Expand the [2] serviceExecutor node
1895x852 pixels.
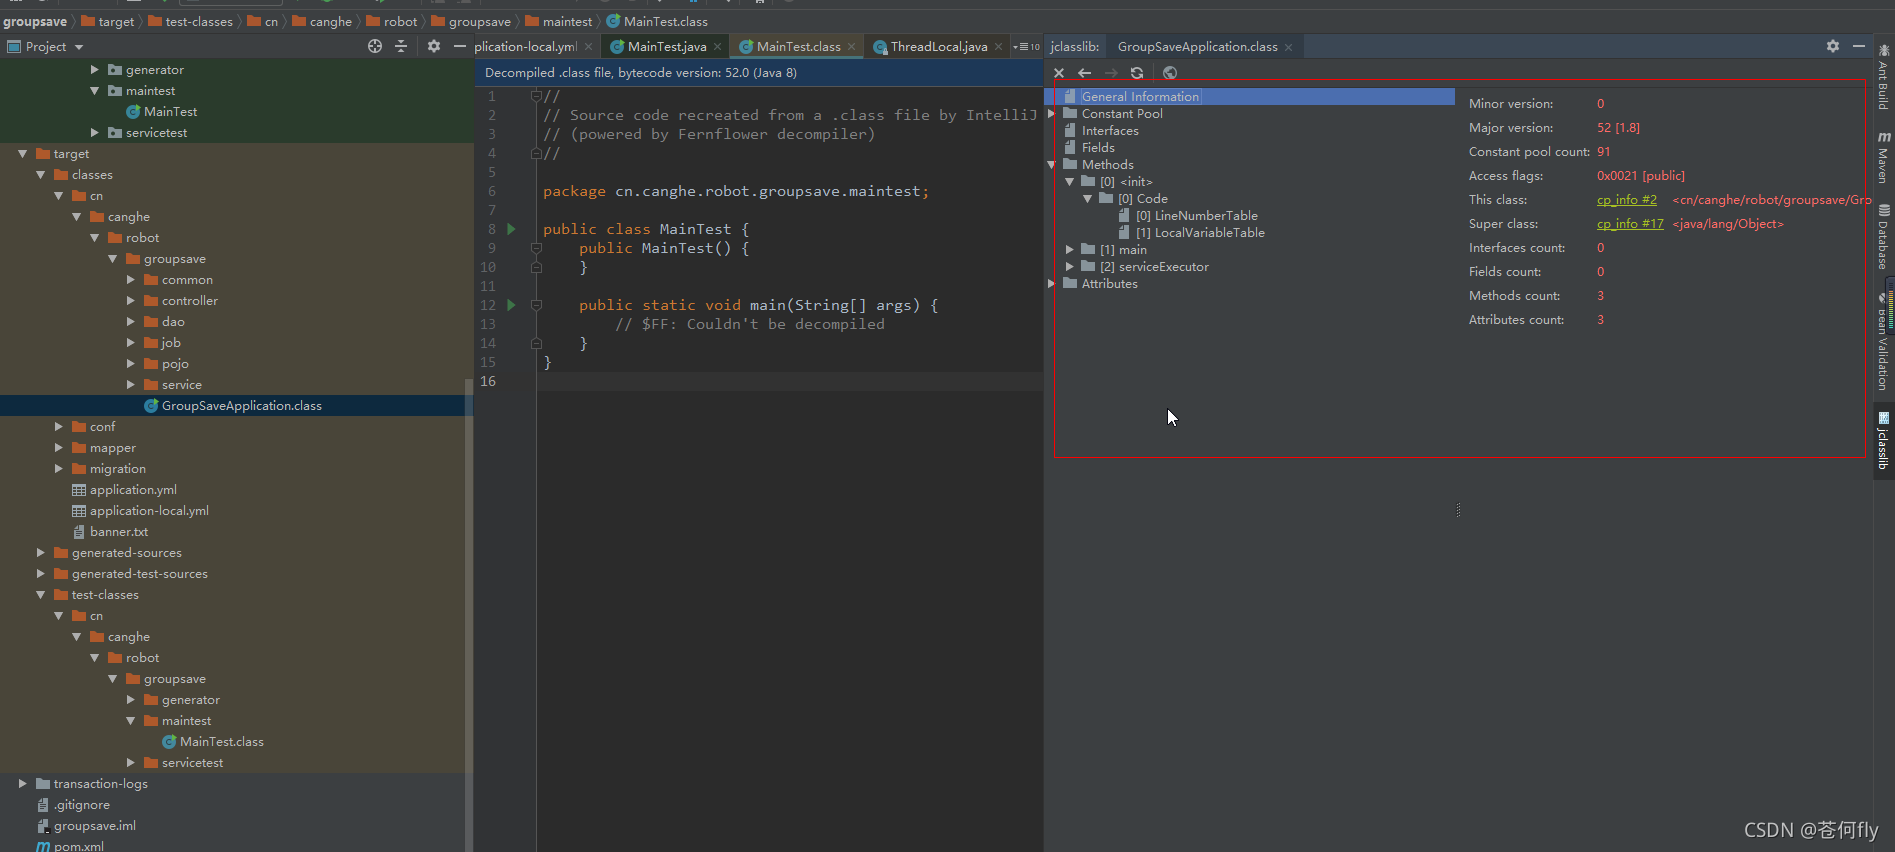click(x=1069, y=267)
